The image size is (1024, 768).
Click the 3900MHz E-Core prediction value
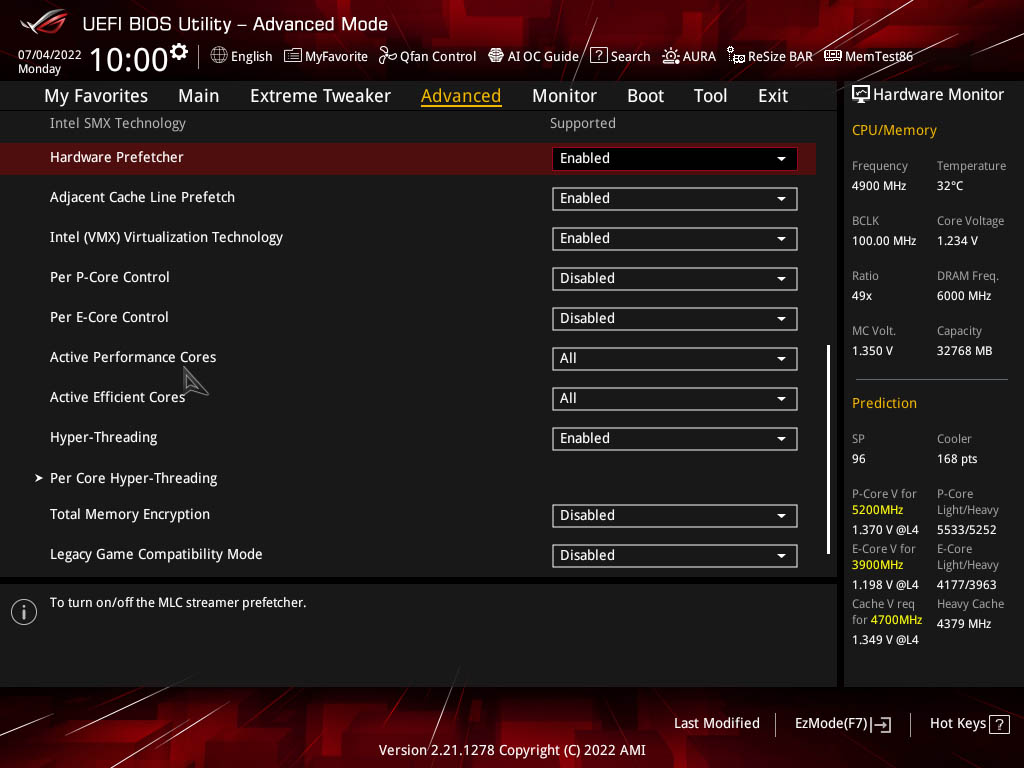click(x=877, y=565)
